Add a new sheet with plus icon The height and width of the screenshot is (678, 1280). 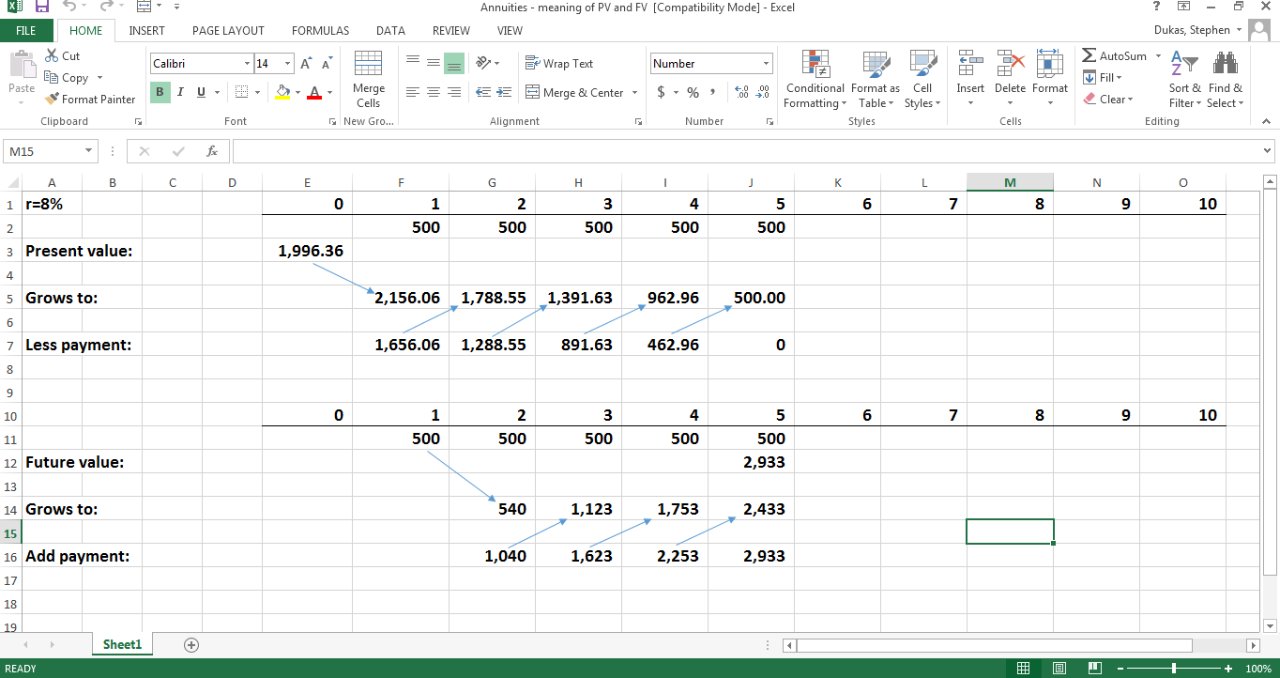192,645
